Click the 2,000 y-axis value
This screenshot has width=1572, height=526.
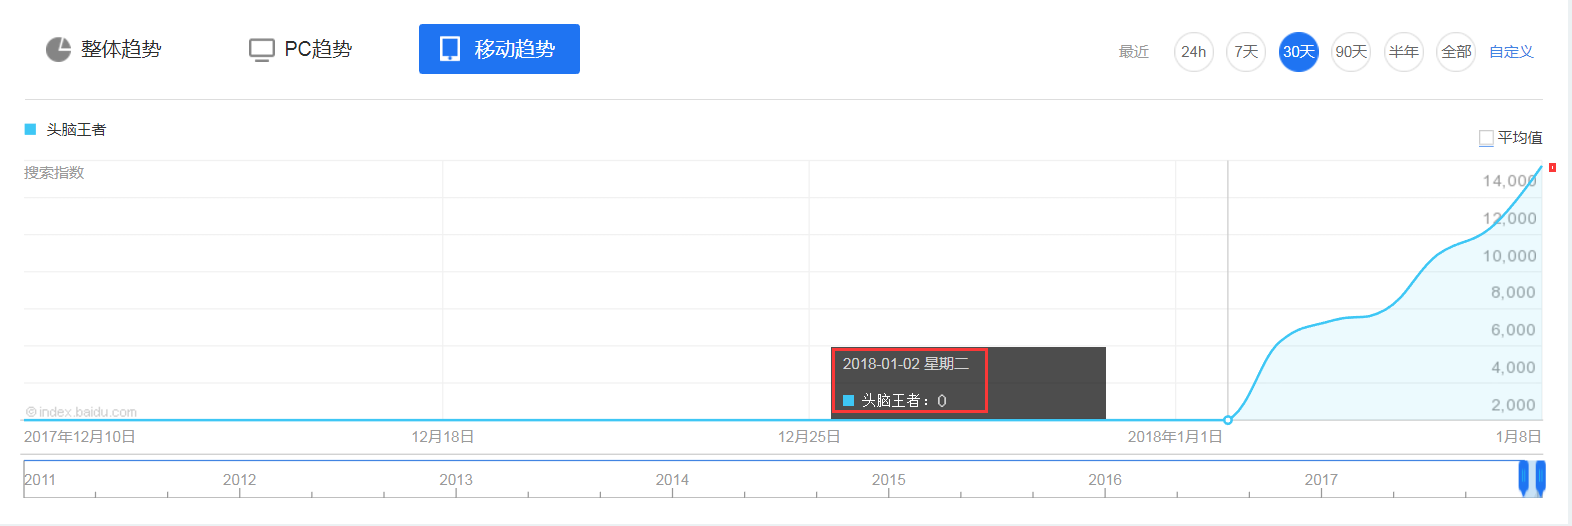(1513, 405)
